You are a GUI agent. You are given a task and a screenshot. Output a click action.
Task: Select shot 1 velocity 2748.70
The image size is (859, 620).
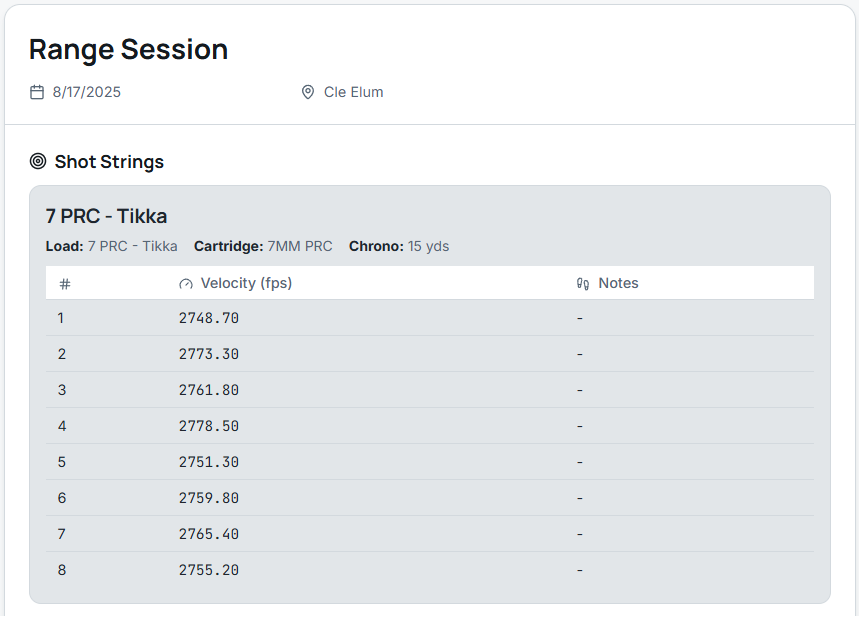(x=209, y=318)
